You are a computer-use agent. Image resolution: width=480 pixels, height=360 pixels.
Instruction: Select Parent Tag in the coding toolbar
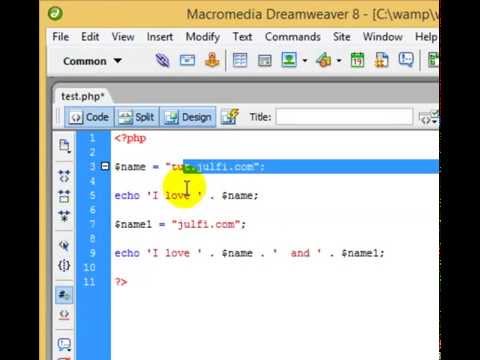pos(64,246)
